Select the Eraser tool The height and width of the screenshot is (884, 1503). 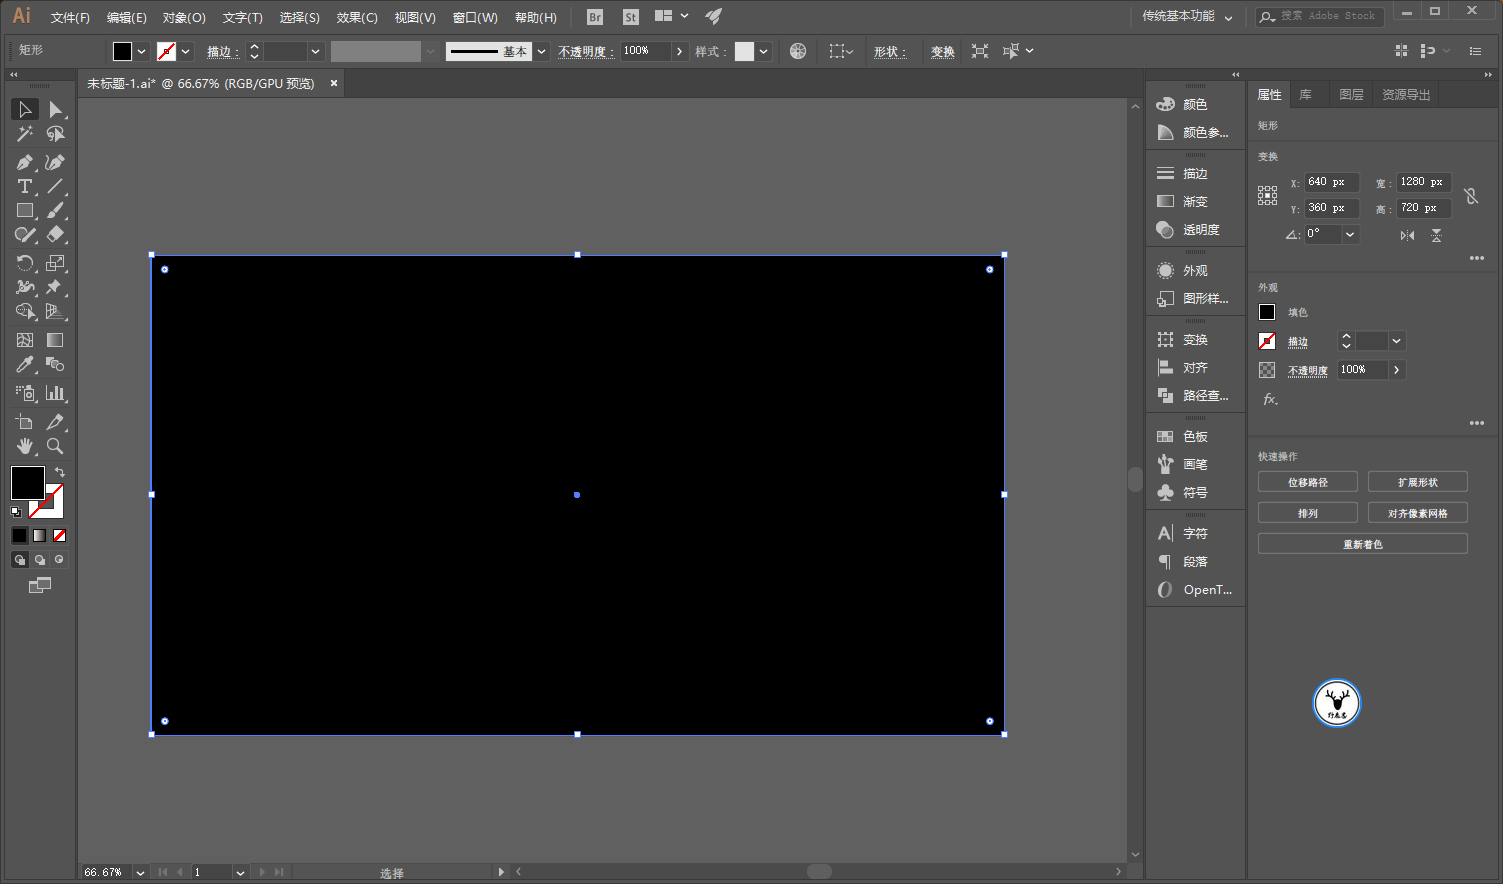tap(55, 235)
